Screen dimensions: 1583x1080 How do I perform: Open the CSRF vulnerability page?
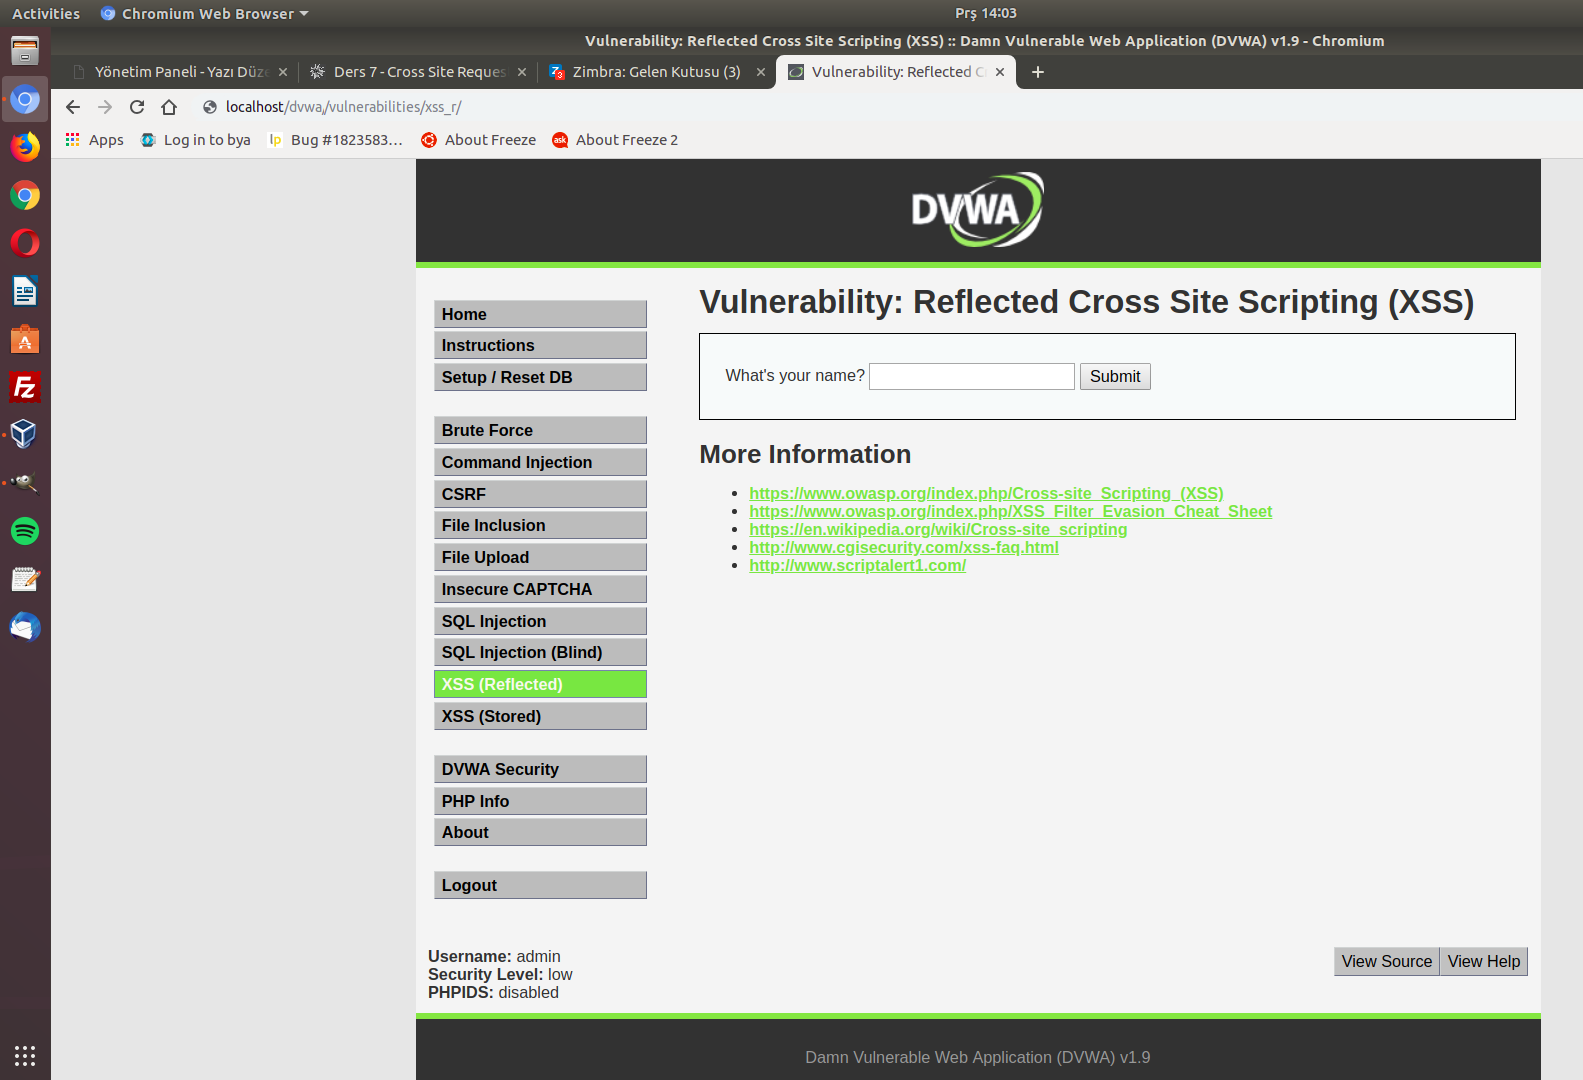[540, 494]
